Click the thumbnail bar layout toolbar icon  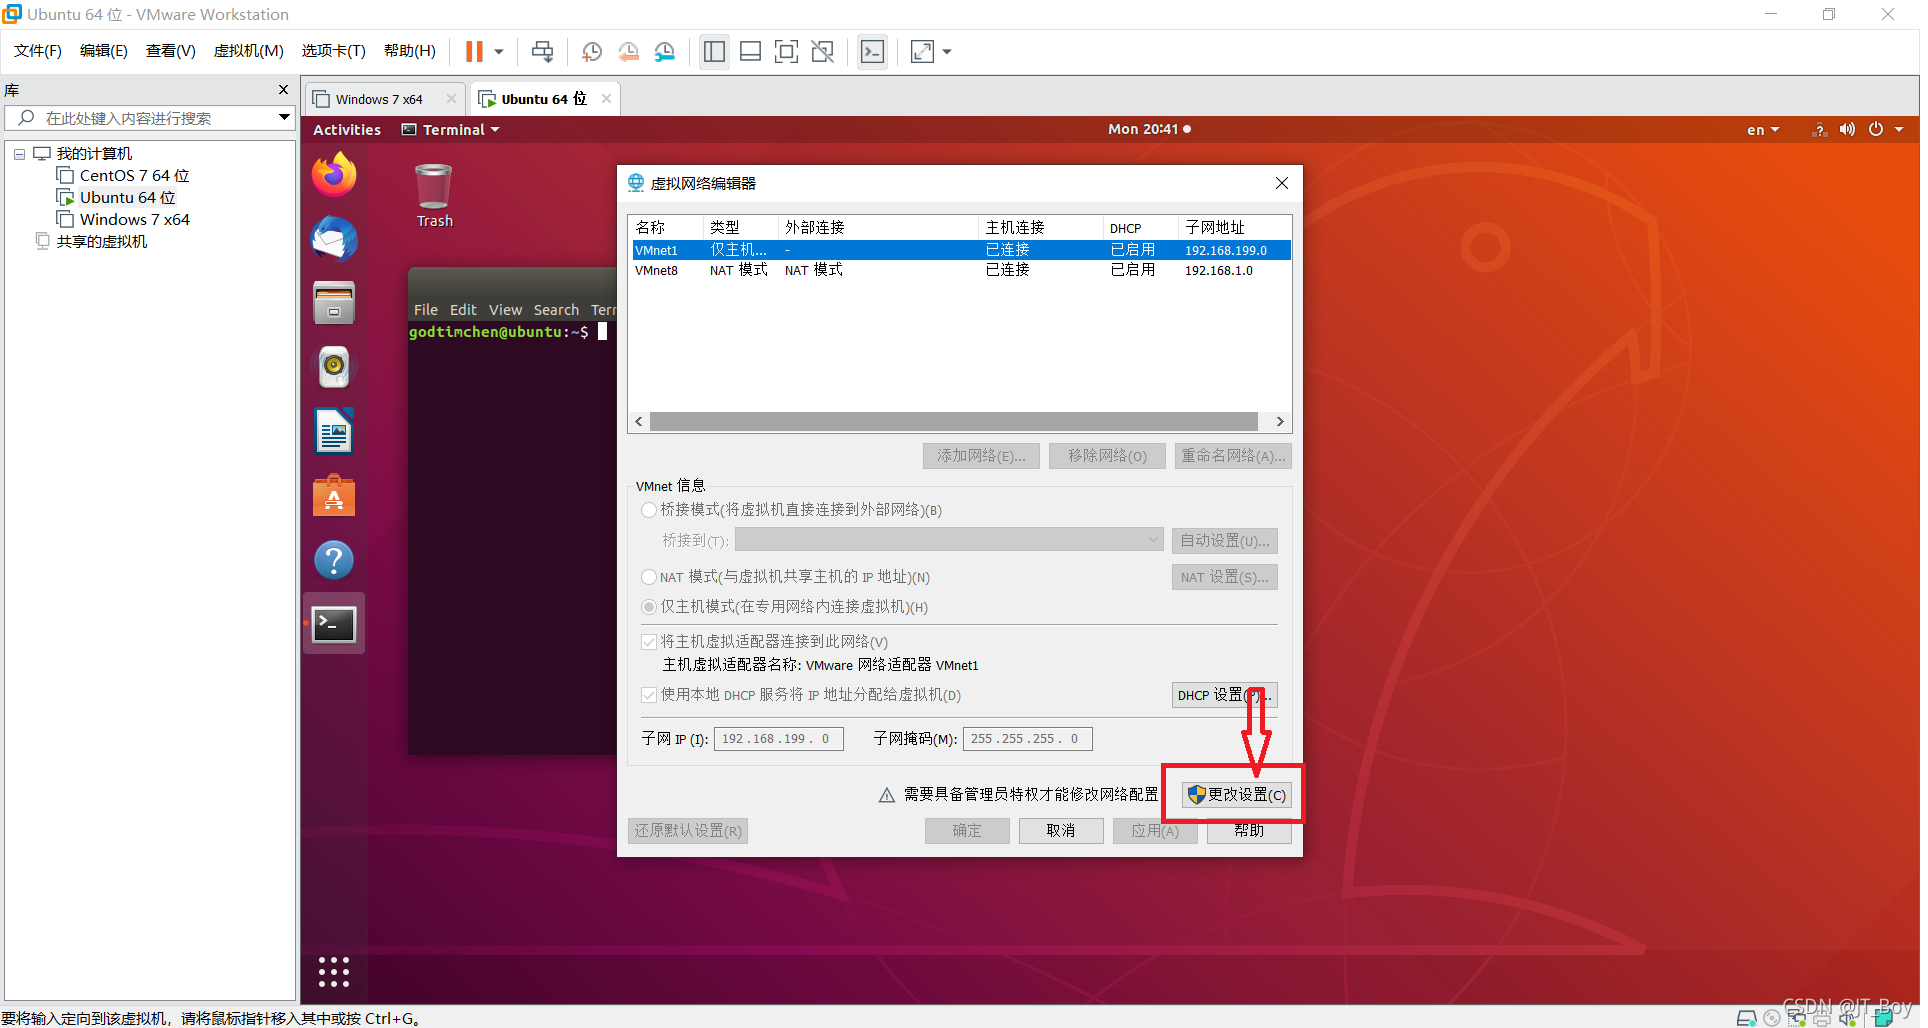(x=751, y=51)
